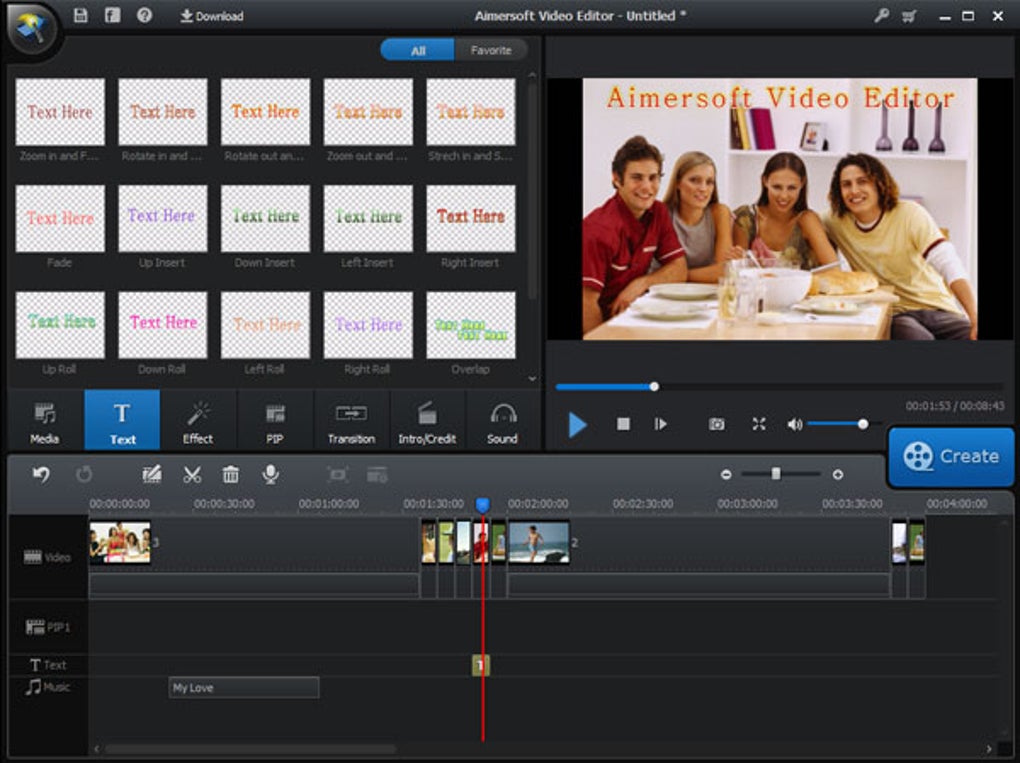Select the All filter toggle
The height and width of the screenshot is (763, 1020).
[x=418, y=50]
